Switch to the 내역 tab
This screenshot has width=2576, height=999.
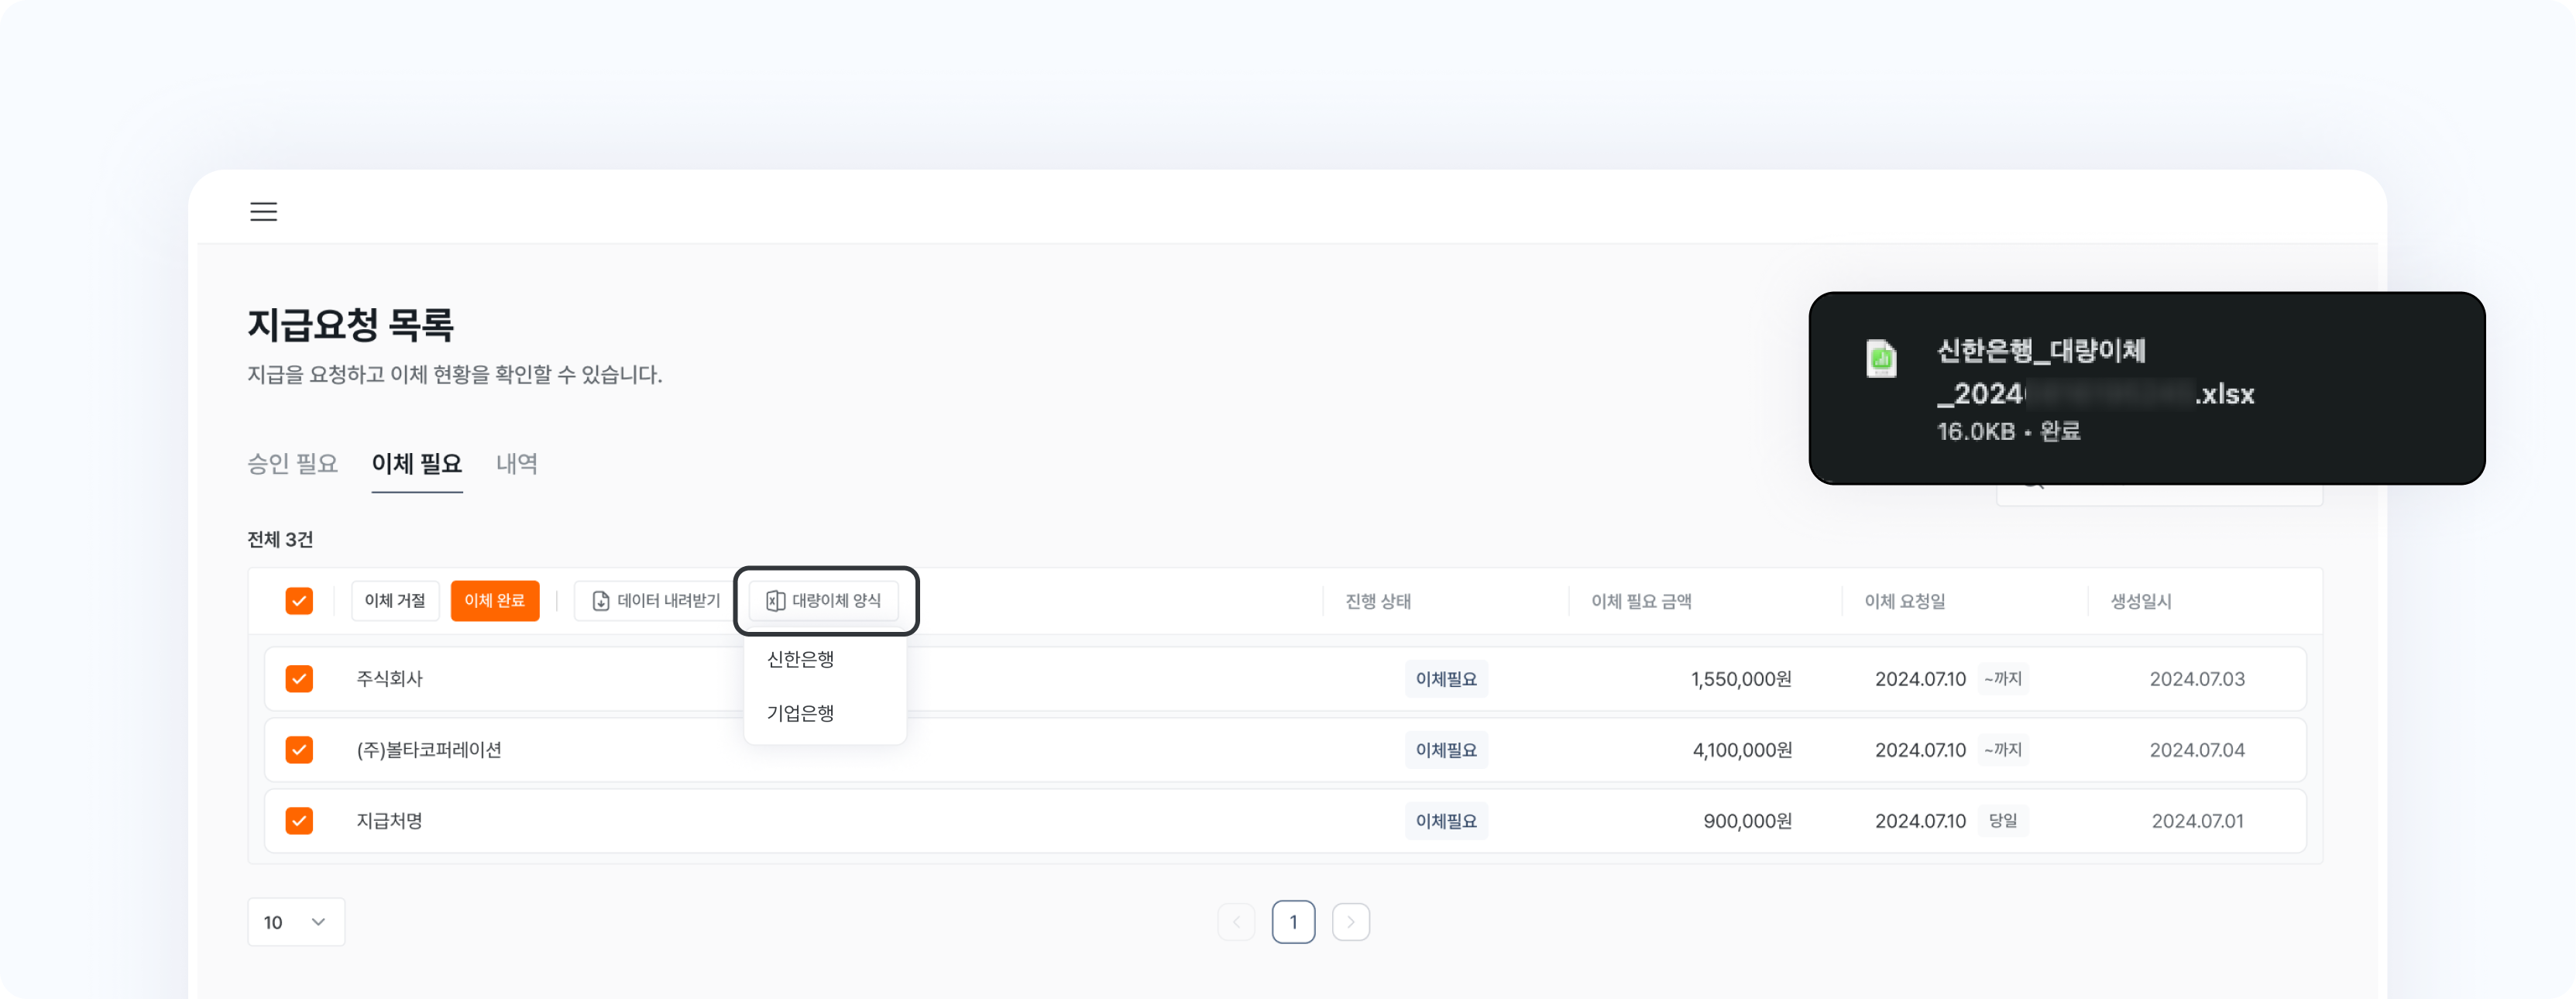pyautogui.click(x=516, y=463)
